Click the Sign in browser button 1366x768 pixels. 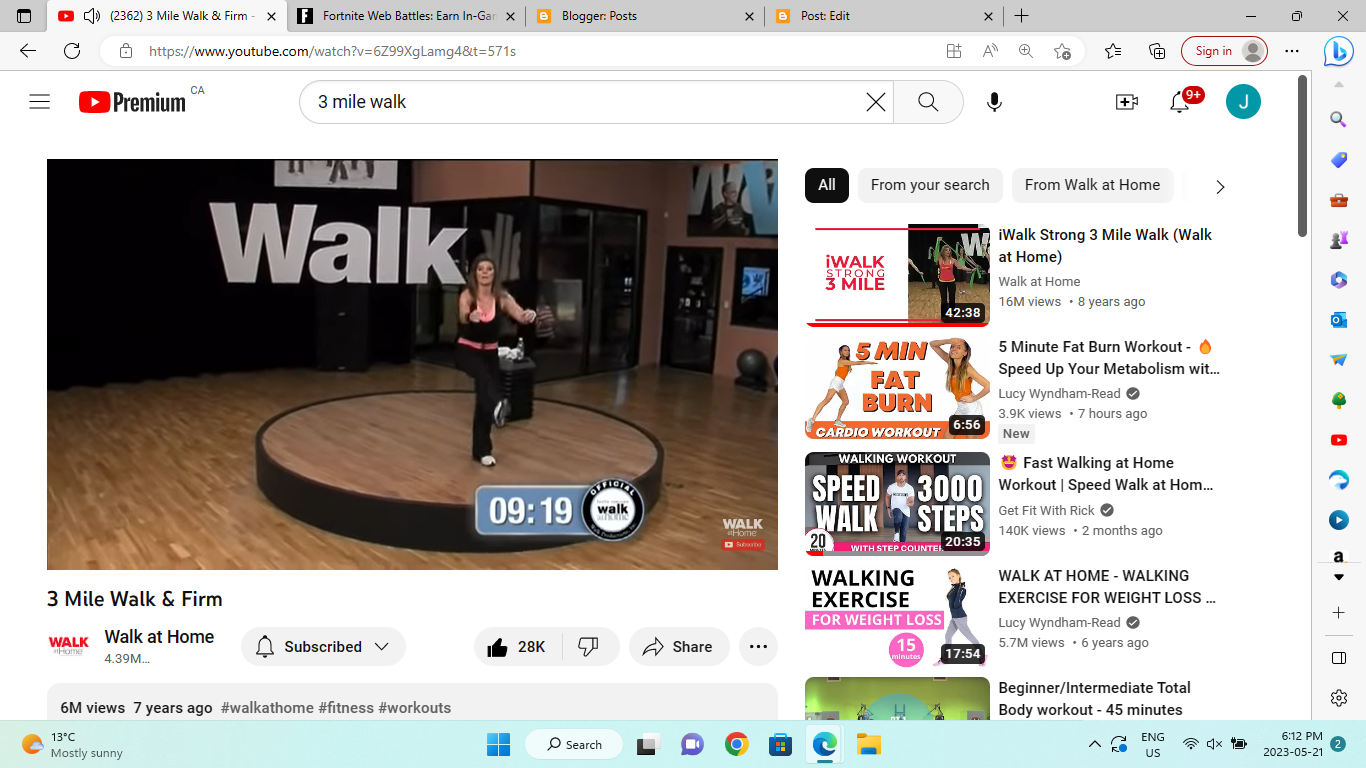coord(1224,51)
